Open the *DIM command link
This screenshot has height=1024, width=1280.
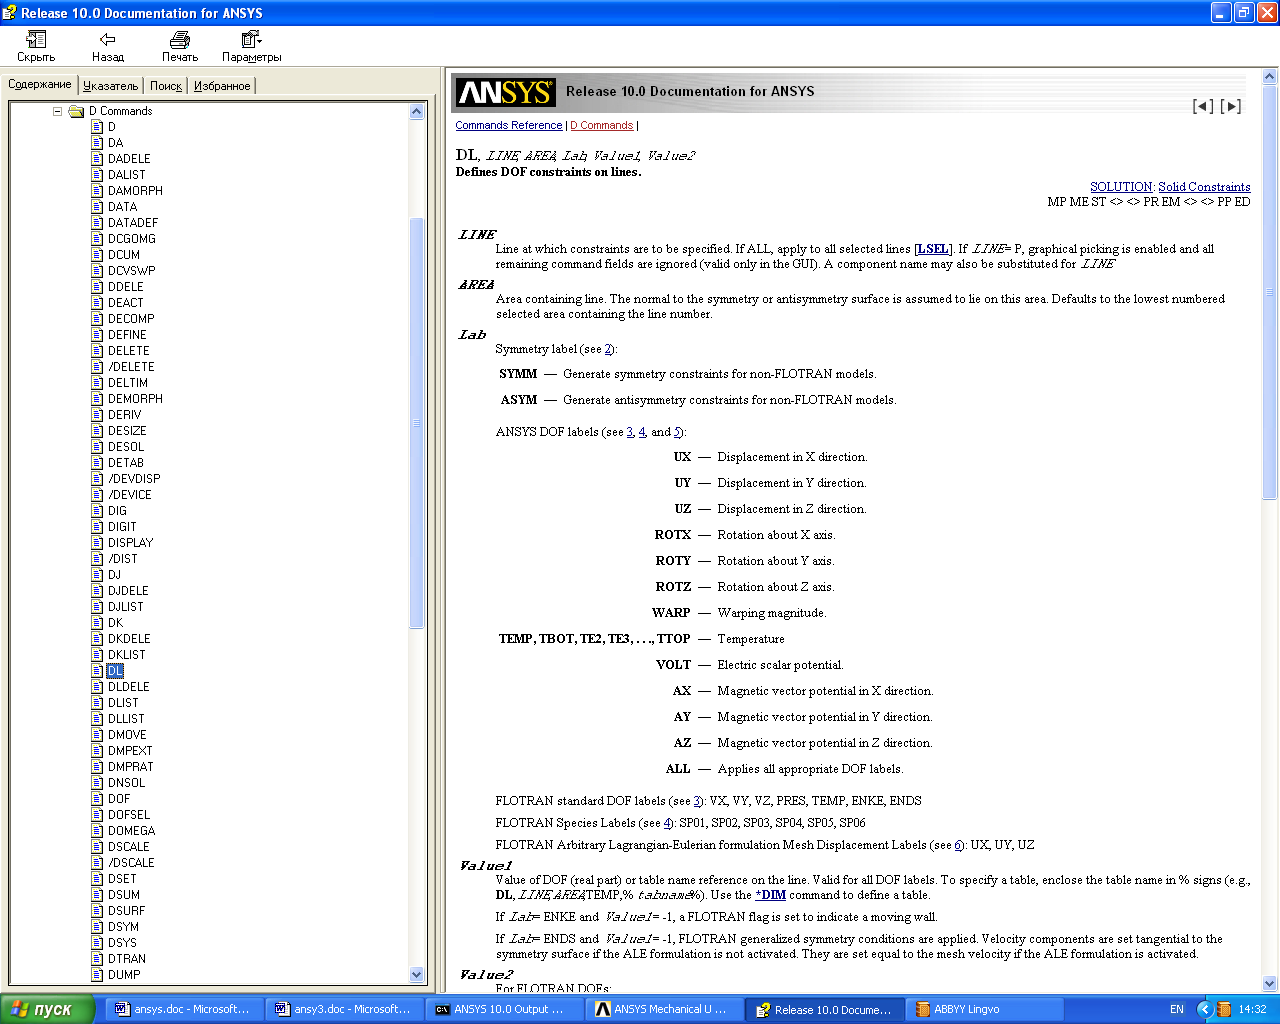point(770,895)
